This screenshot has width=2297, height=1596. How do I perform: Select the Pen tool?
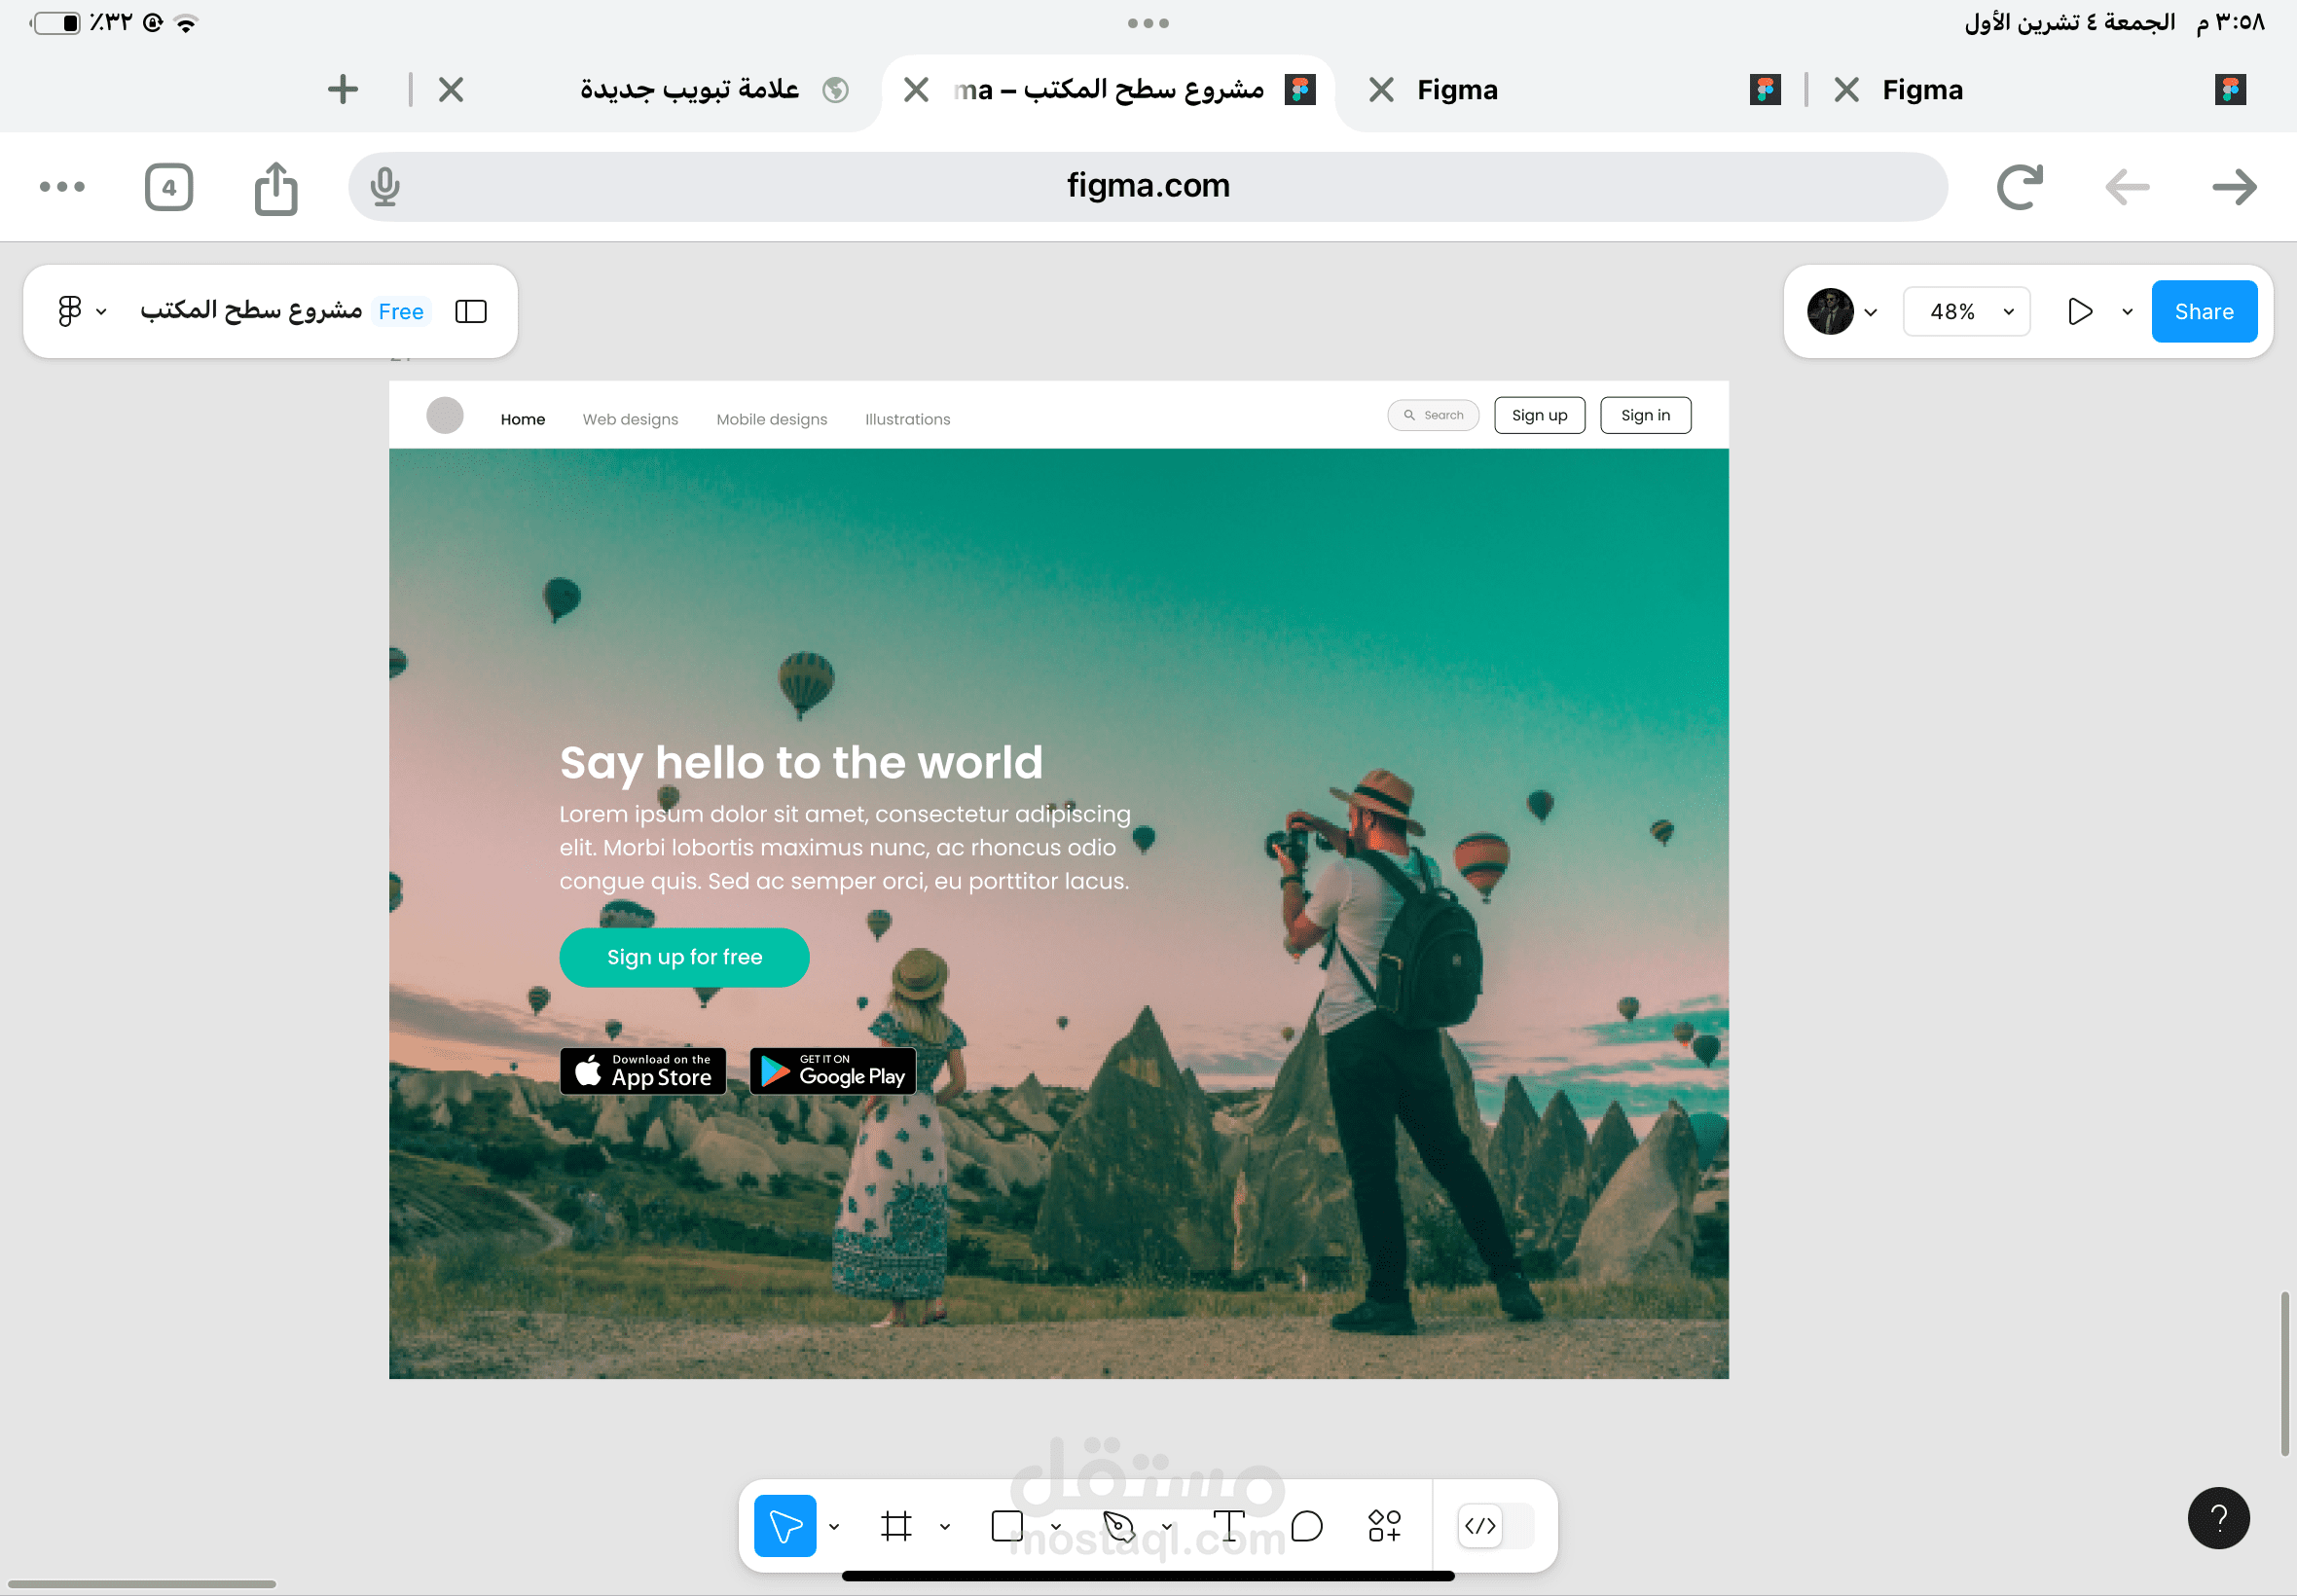point(1118,1526)
